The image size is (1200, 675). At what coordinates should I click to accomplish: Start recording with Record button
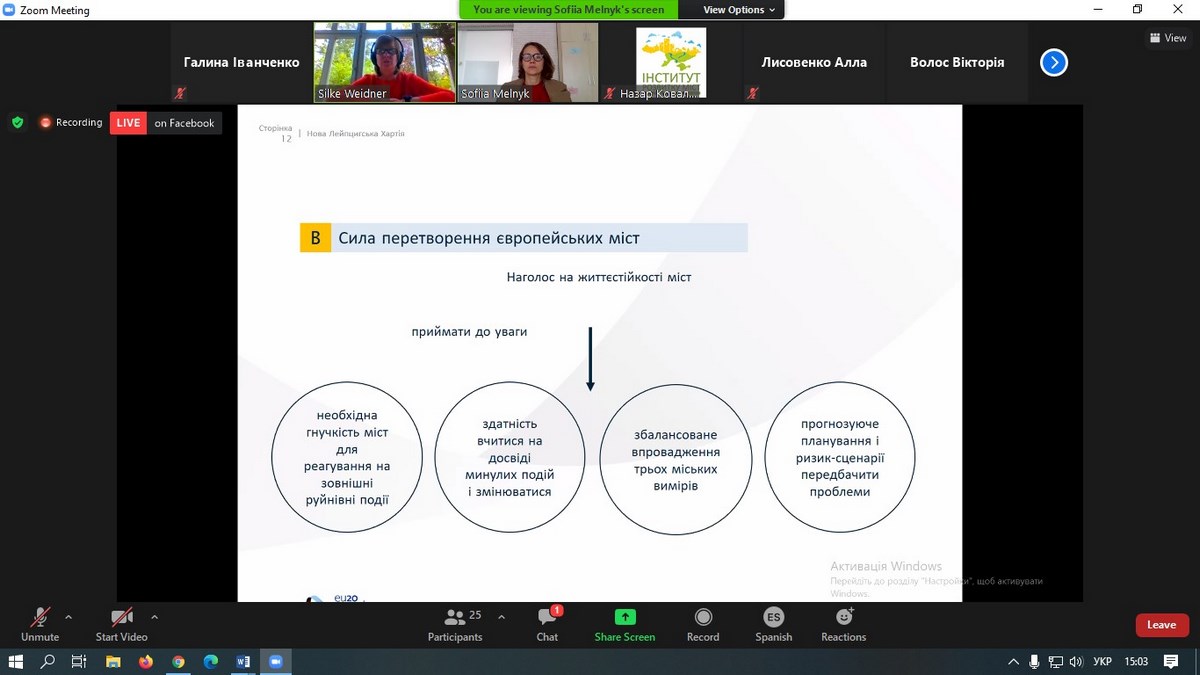point(703,624)
